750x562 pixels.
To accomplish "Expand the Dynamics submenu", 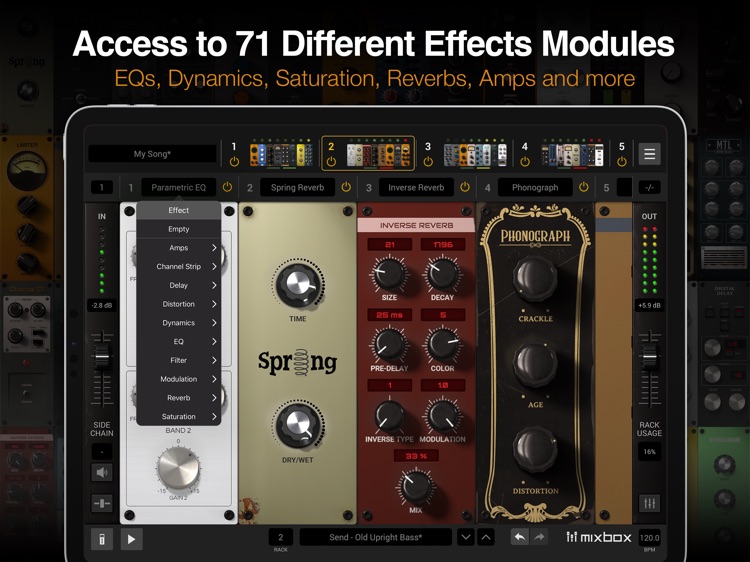I will [x=178, y=323].
